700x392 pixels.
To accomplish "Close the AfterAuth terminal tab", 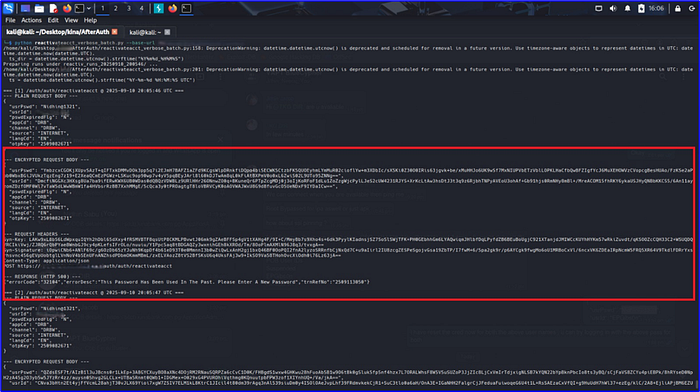I will click(115, 32).
